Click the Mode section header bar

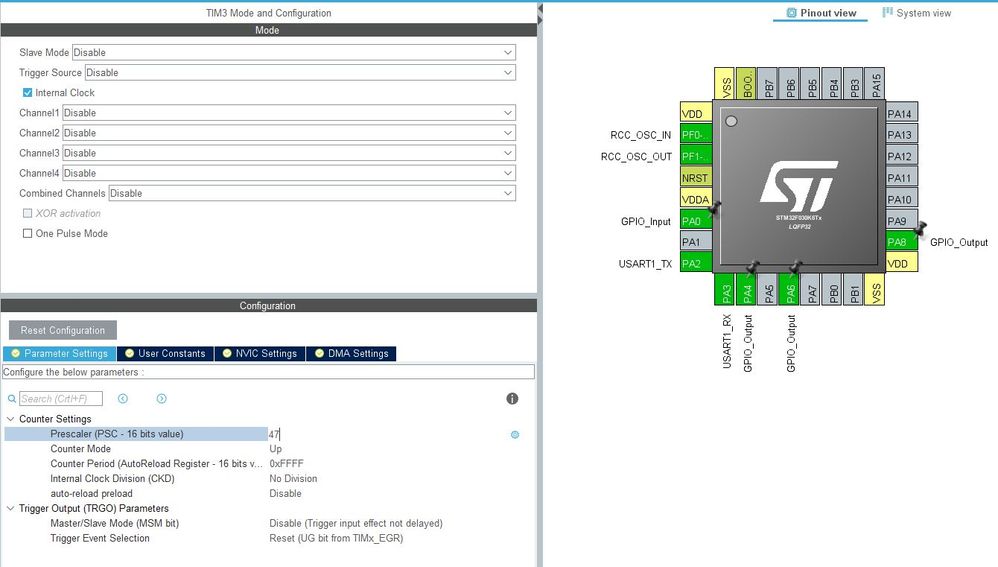coord(269,30)
